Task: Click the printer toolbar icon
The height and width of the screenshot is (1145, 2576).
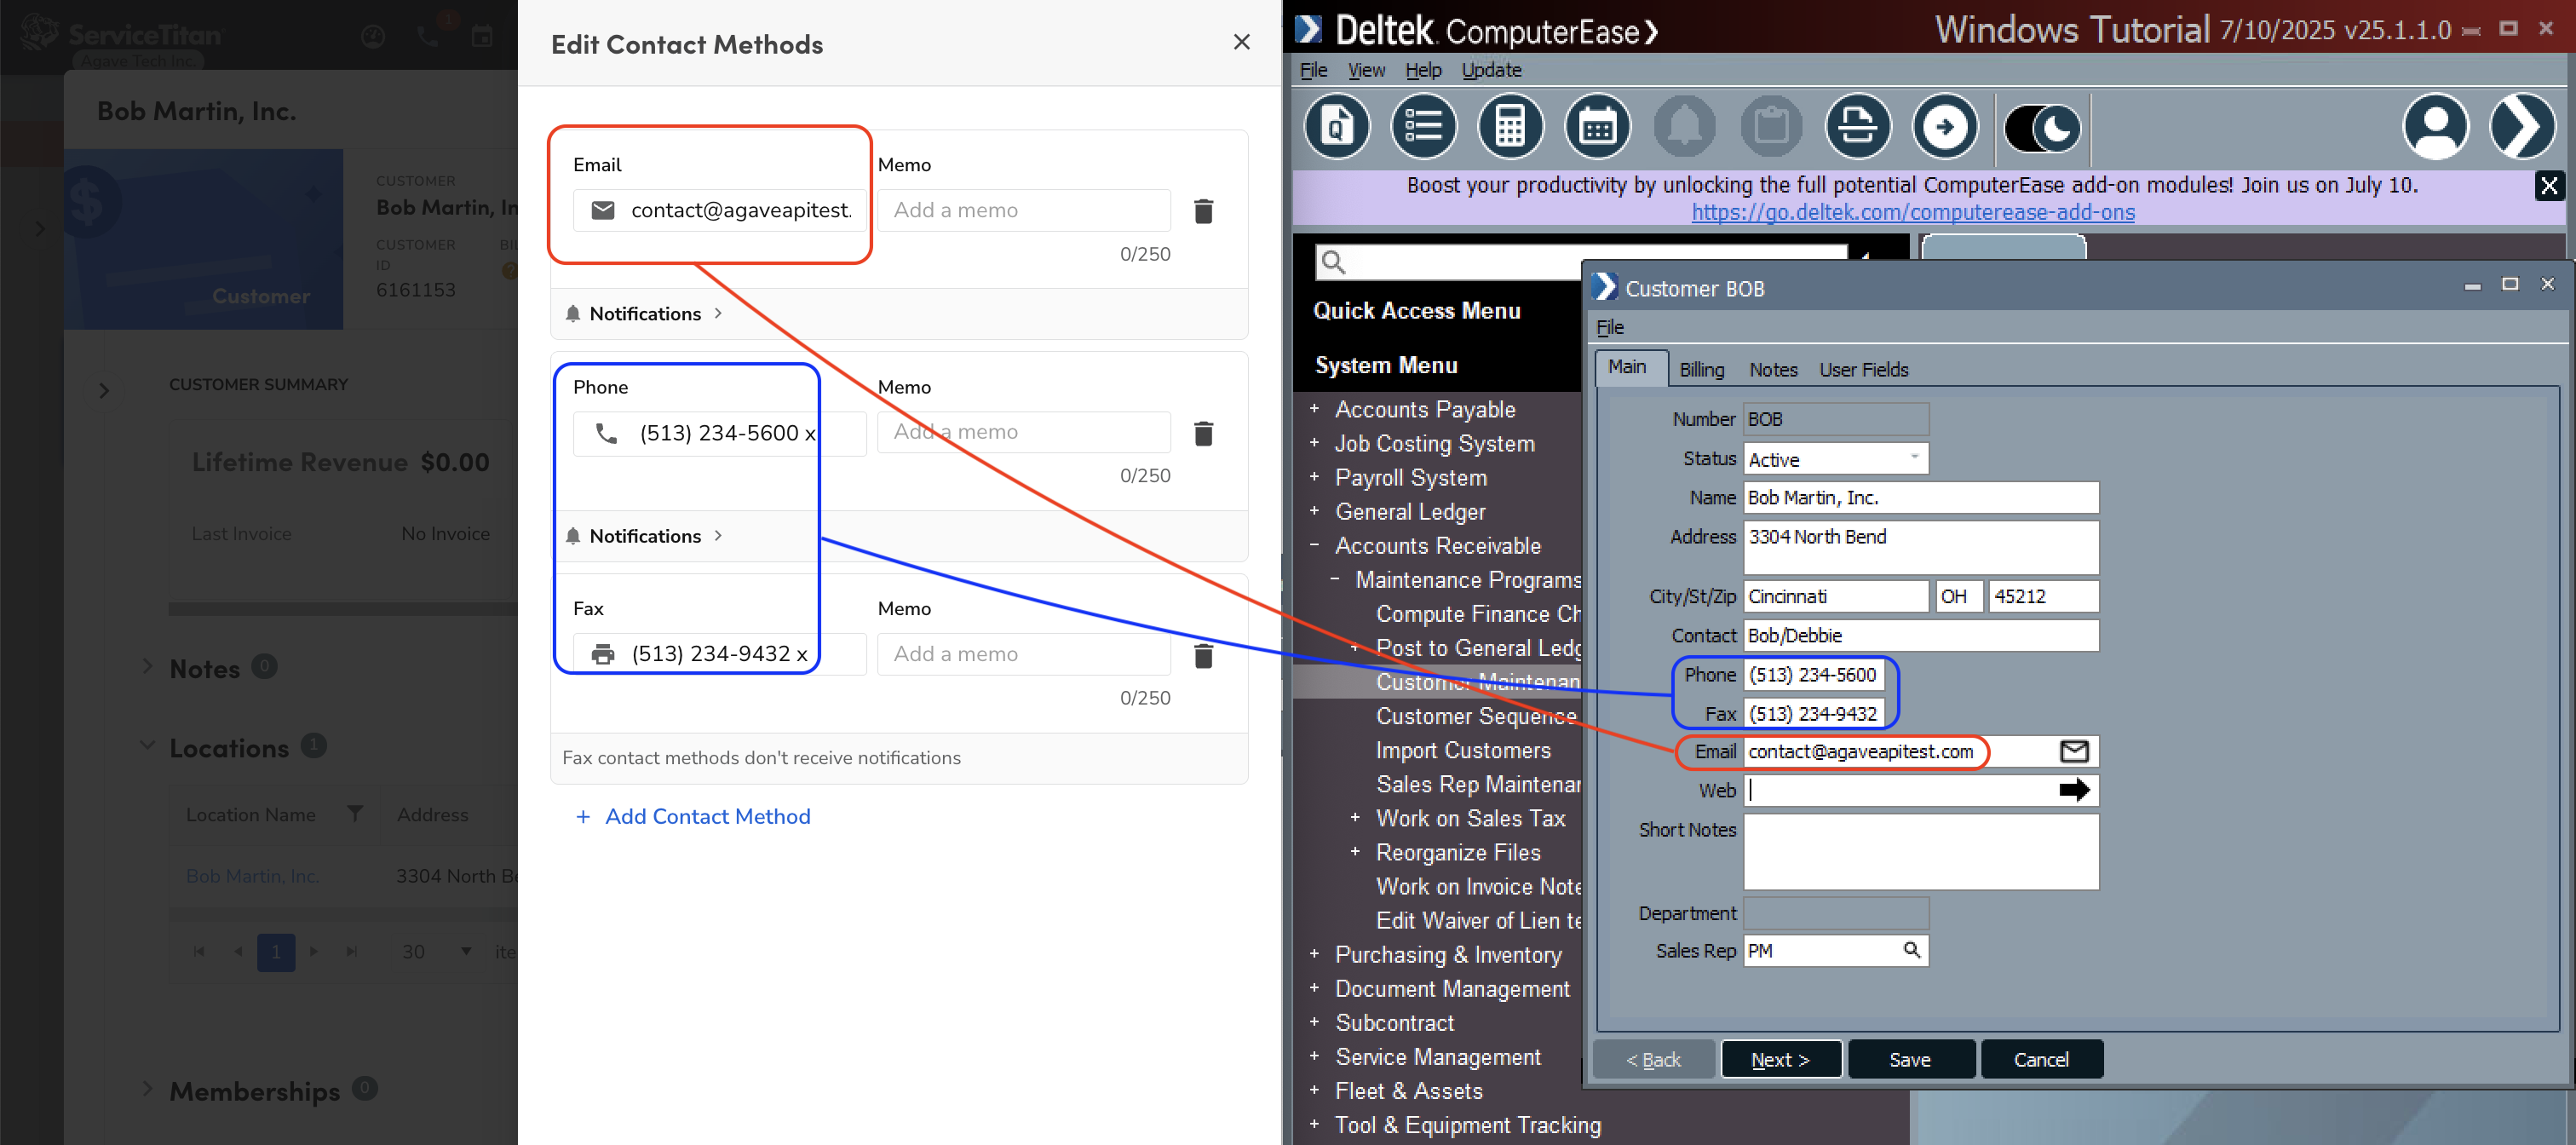Action: pos(1858,127)
